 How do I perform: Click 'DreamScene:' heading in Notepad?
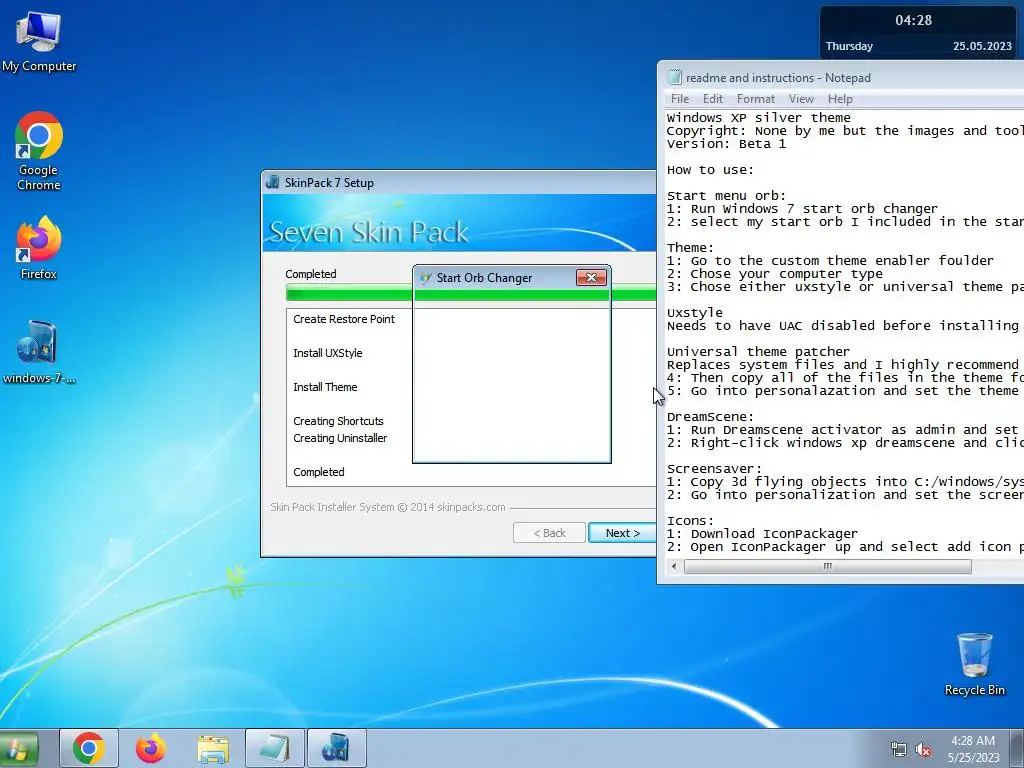point(710,417)
